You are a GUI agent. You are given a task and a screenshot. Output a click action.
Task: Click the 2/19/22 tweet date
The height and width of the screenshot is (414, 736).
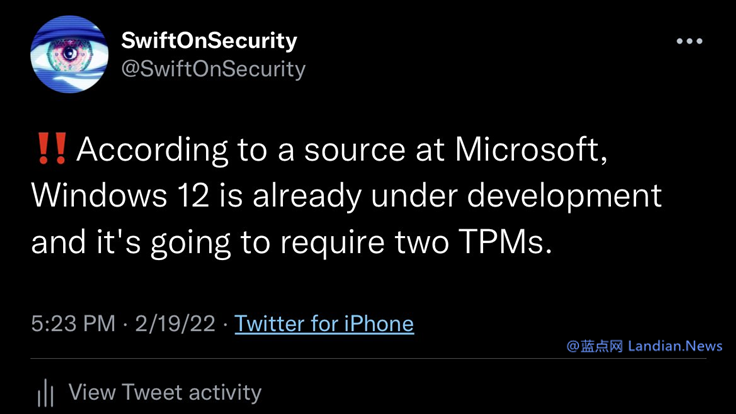(x=177, y=323)
